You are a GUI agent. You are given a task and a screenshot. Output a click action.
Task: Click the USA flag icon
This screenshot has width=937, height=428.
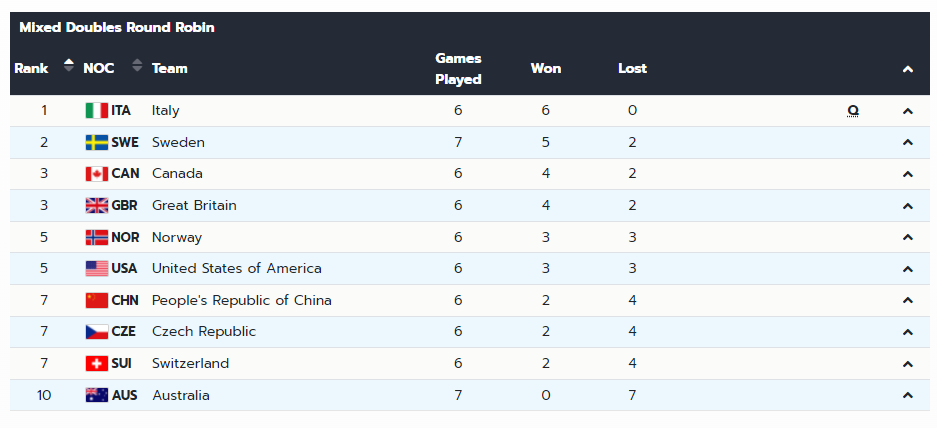click(x=97, y=269)
